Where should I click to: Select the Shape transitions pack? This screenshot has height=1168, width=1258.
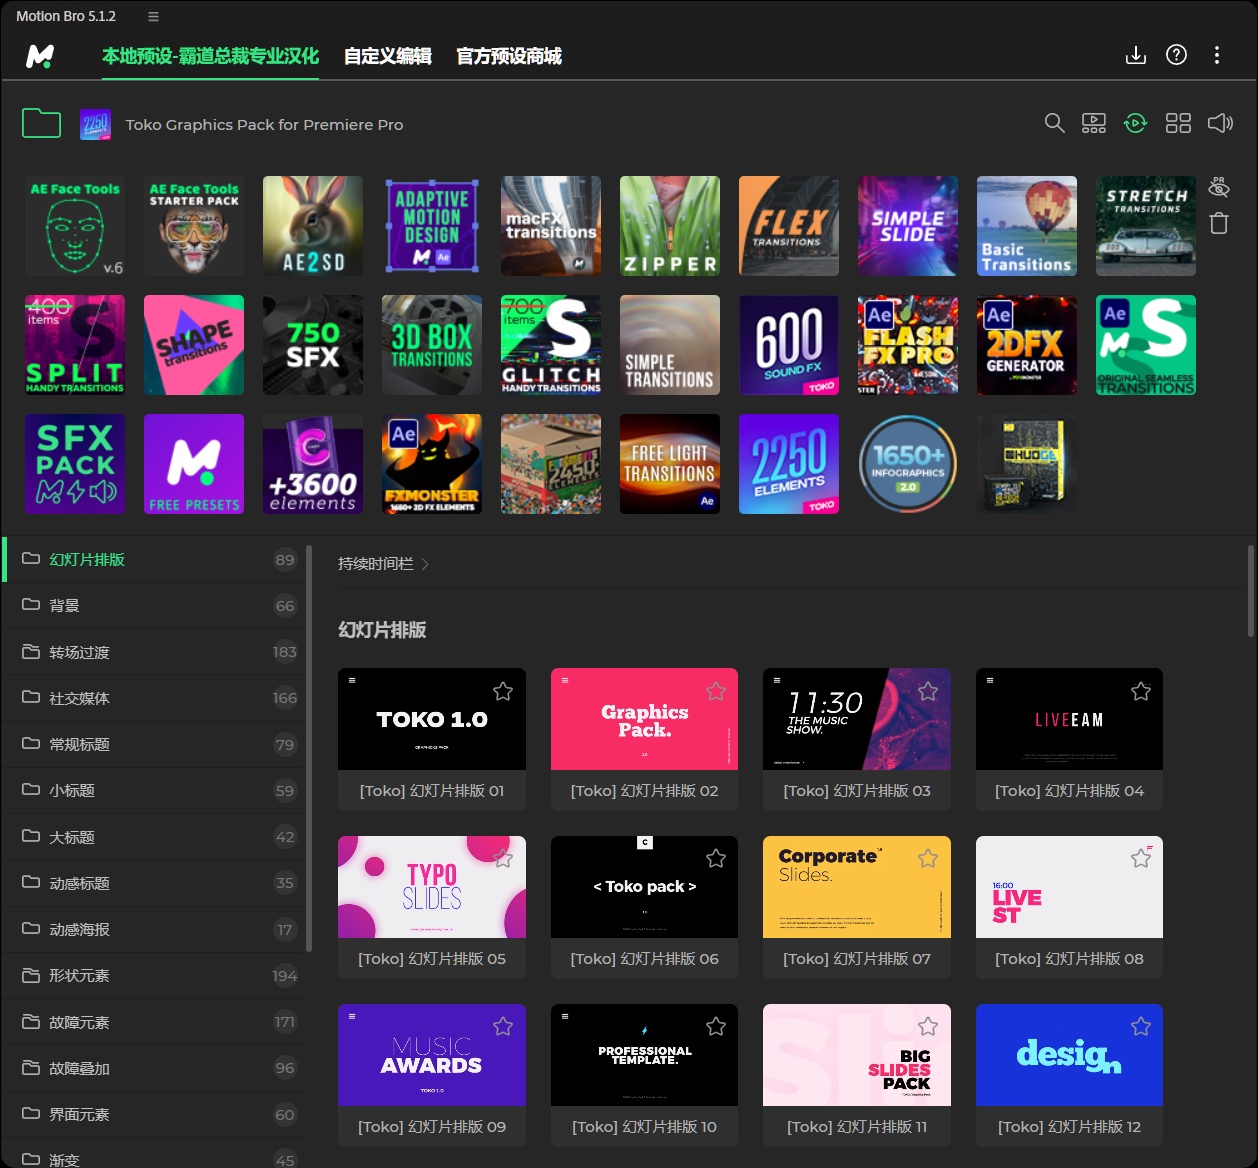click(194, 345)
